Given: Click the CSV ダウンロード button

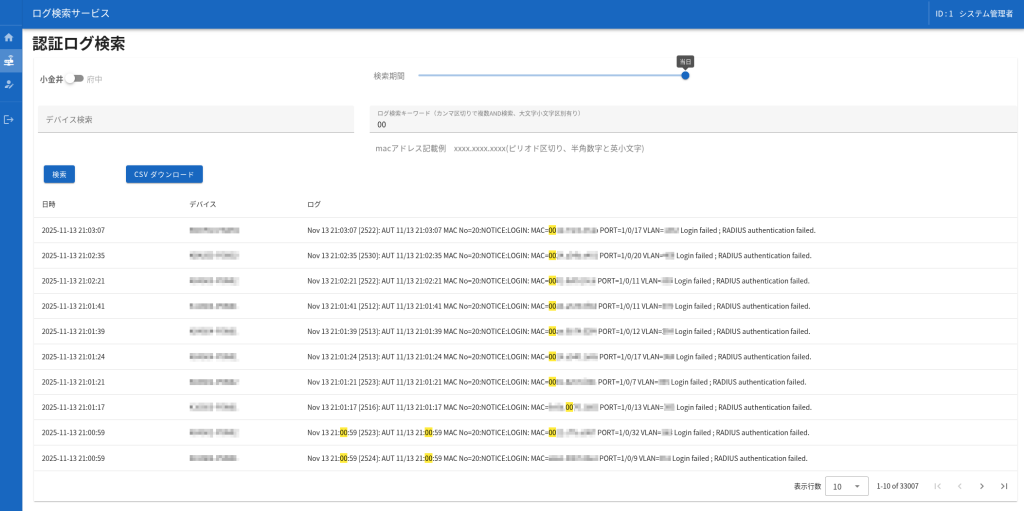Looking at the screenshot, I should [x=164, y=174].
